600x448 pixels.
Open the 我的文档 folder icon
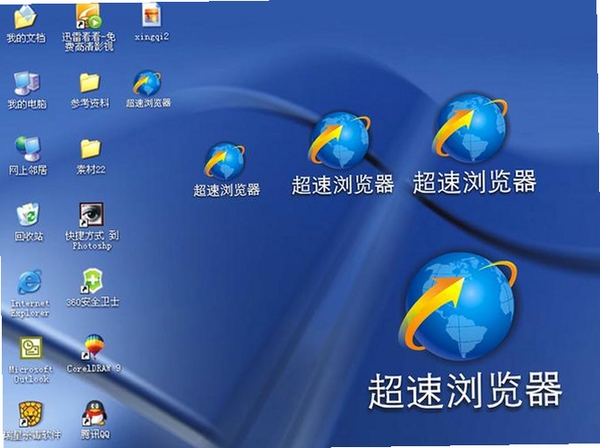coord(26,18)
